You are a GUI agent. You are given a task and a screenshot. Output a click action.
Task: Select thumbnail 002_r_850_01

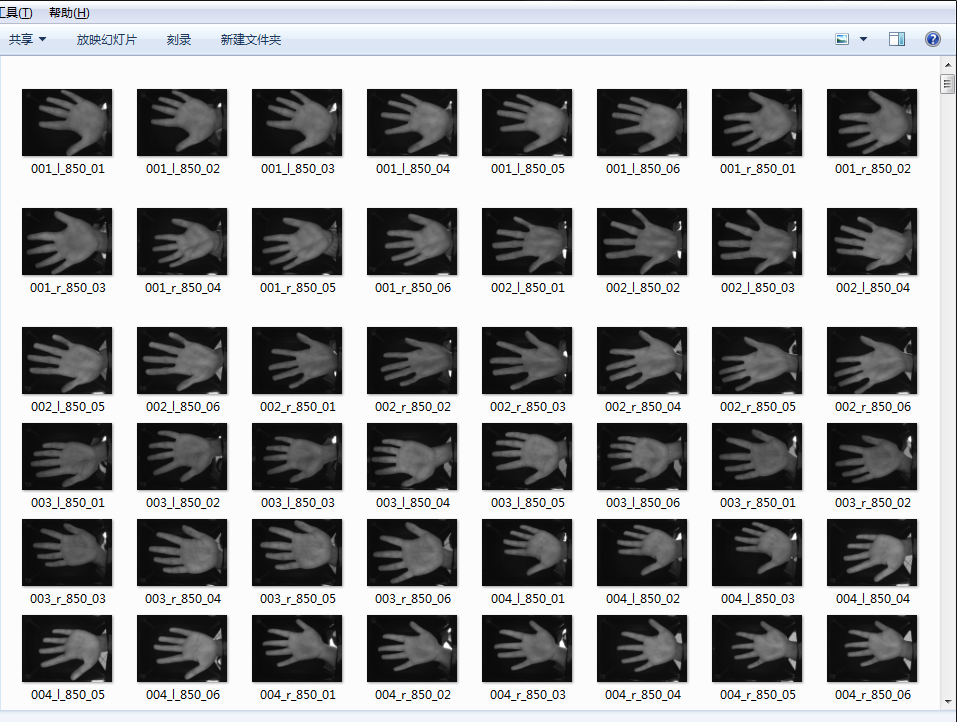point(297,361)
